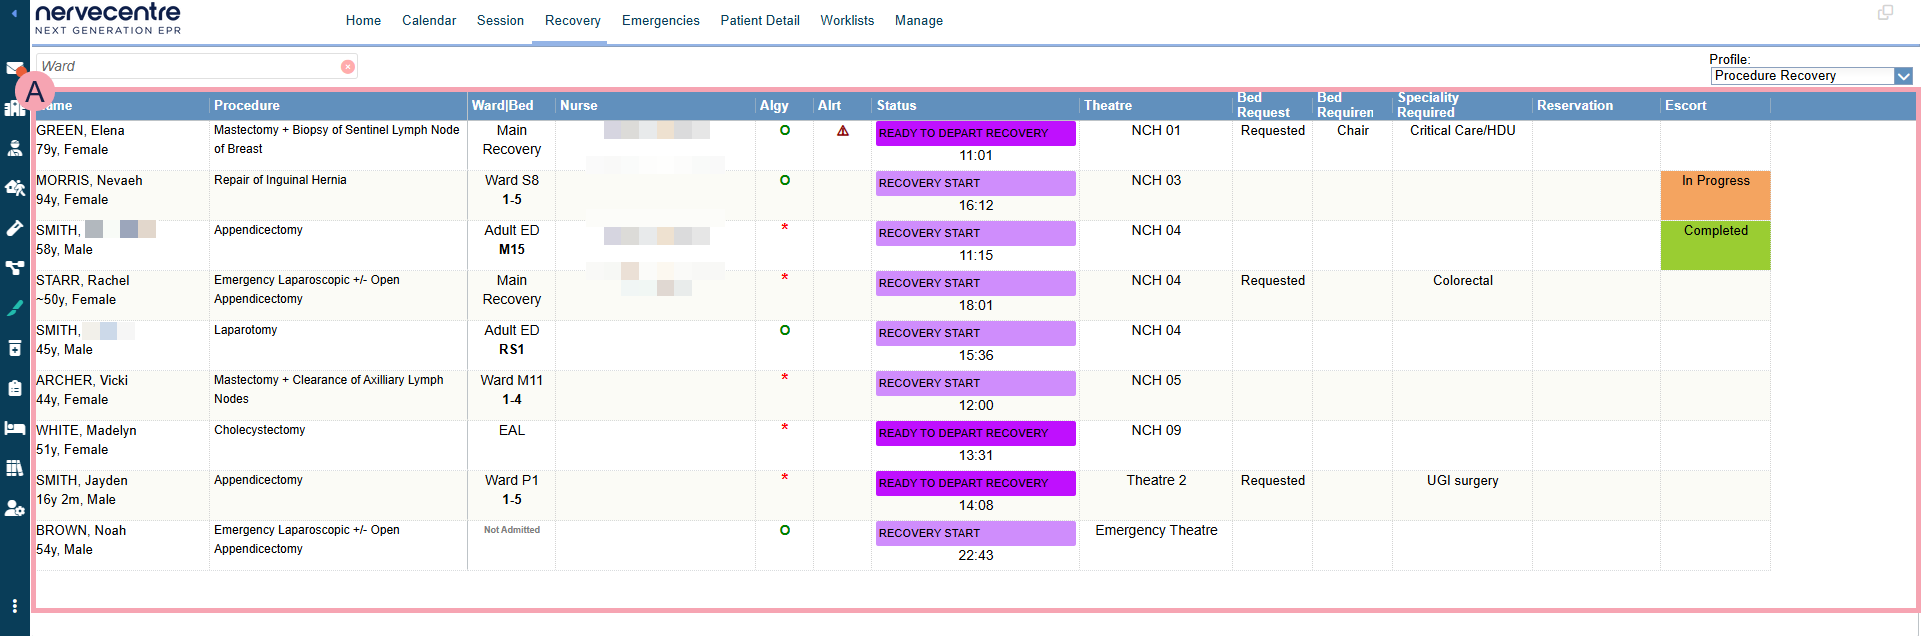Click RECOVERY START status for MORRIS, Nevaeh
The width and height of the screenshot is (1921, 636).
(975, 183)
